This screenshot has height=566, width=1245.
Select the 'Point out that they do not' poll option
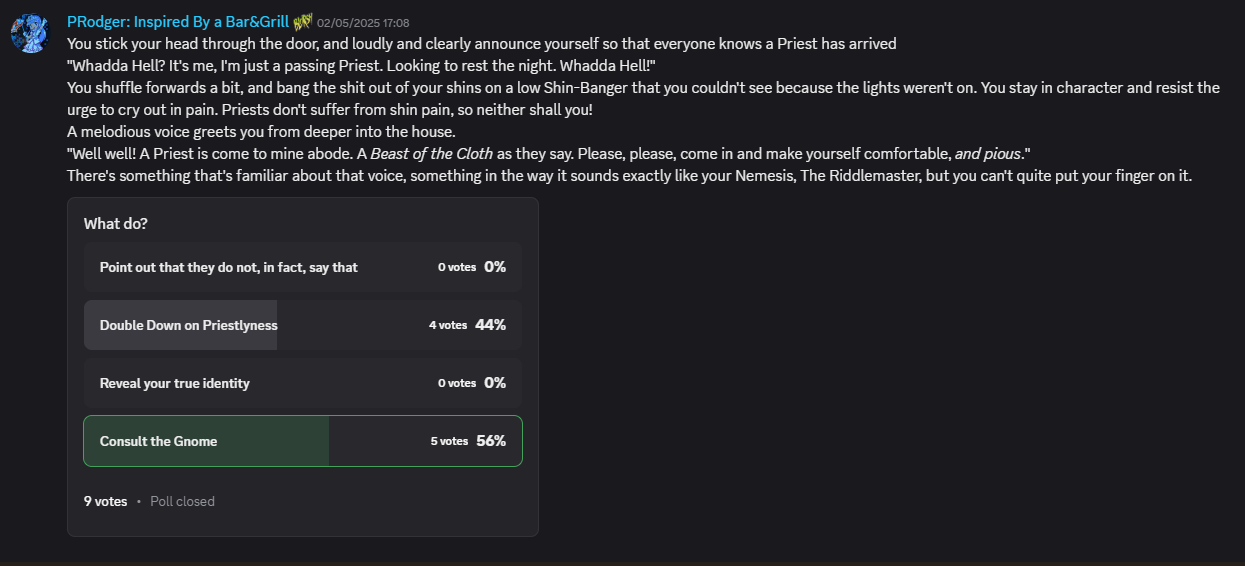pyautogui.click(x=303, y=267)
